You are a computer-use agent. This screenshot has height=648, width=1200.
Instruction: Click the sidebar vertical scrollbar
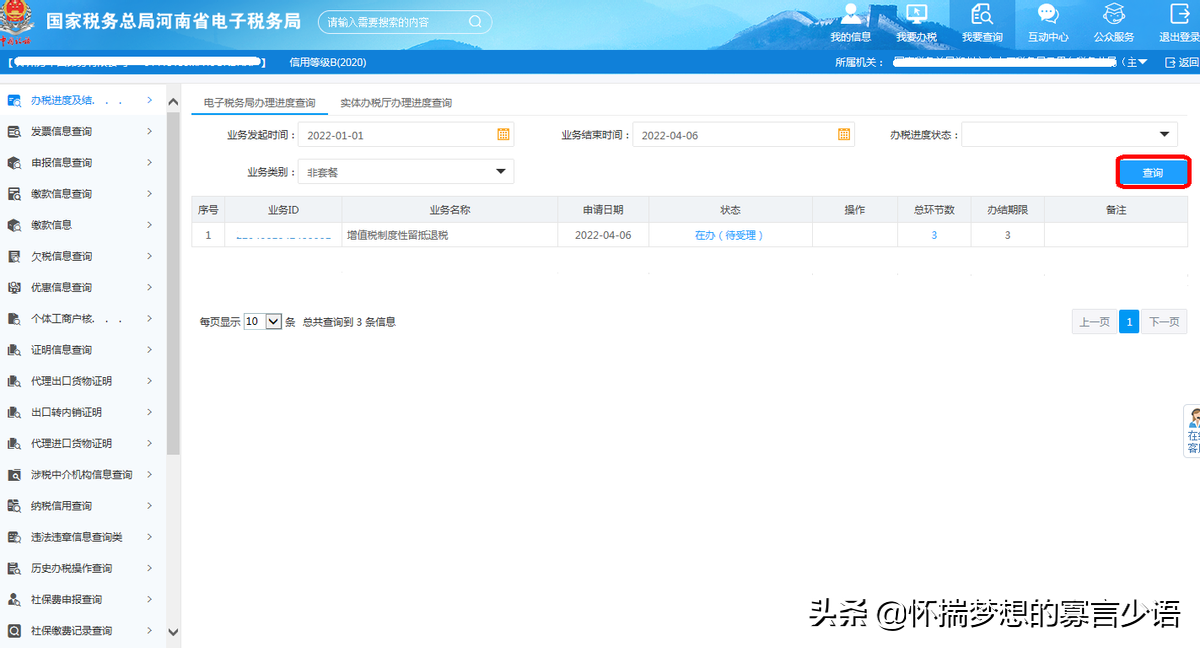click(x=173, y=300)
